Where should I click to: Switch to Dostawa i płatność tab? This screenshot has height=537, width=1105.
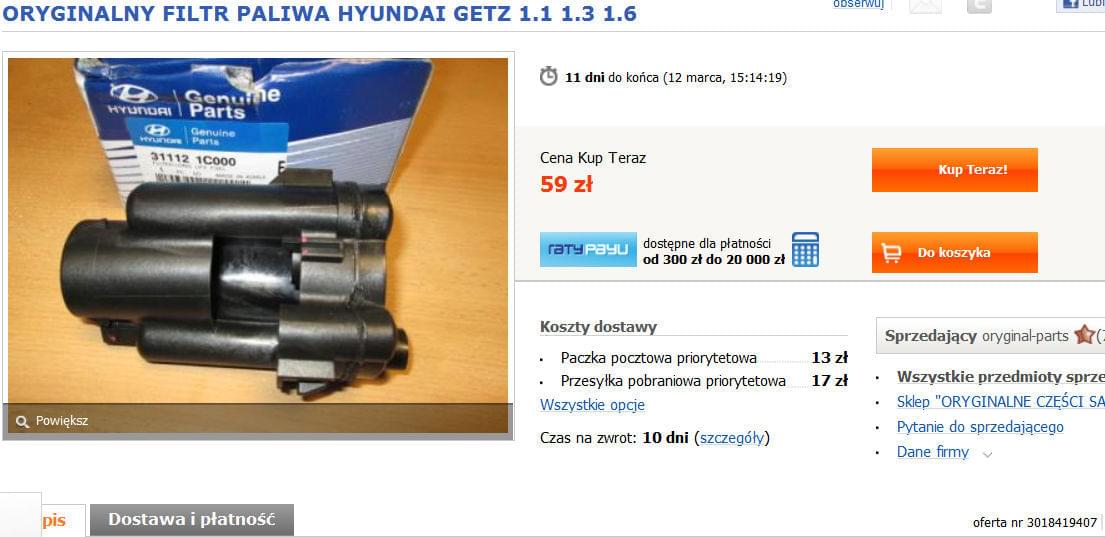click(x=192, y=520)
